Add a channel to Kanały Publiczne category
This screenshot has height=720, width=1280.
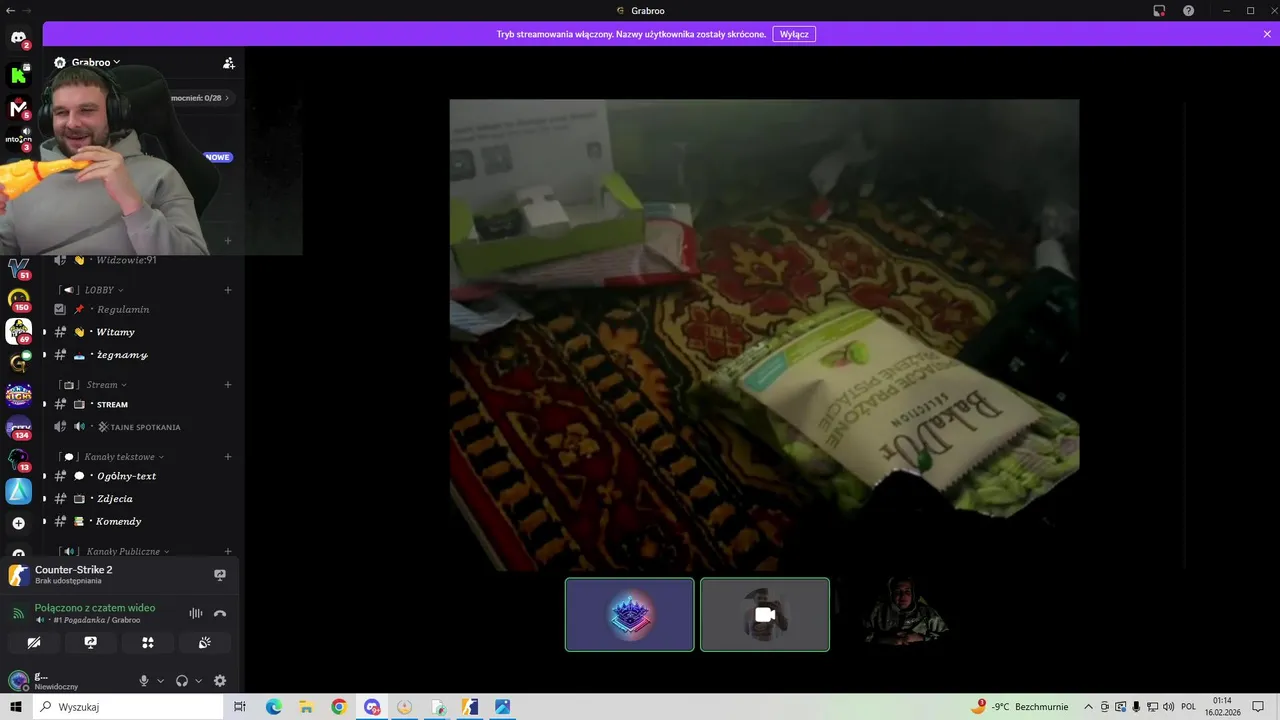click(x=228, y=551)
